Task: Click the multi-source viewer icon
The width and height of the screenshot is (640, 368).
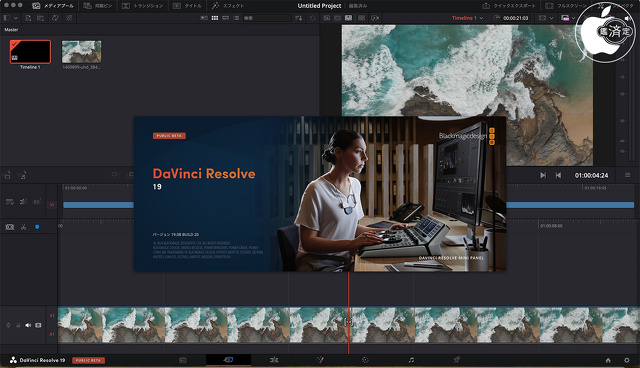Action: 361,18
